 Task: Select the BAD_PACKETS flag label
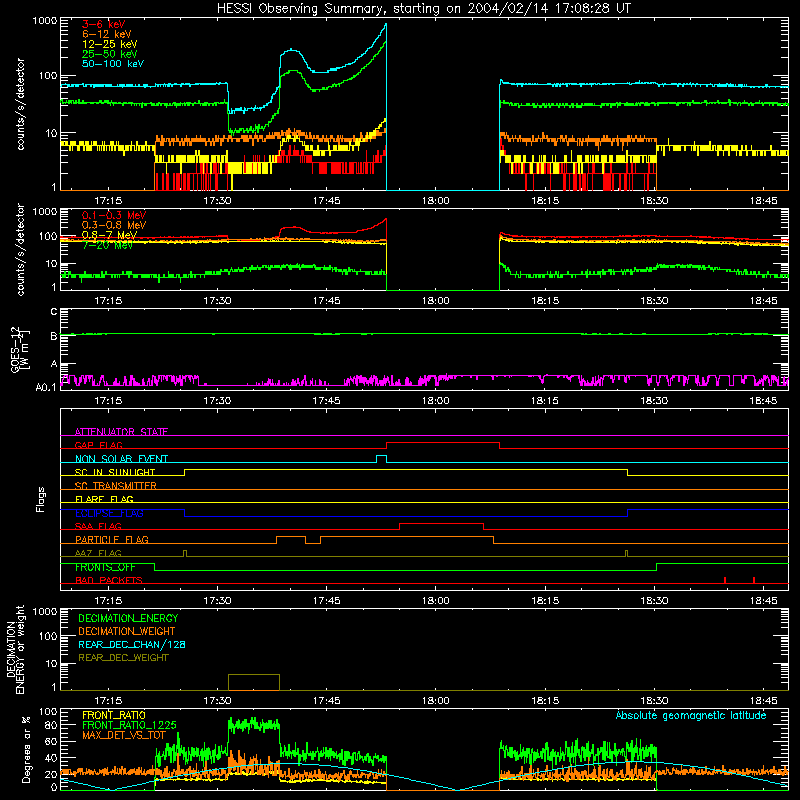pyautogui.click(x=109, y=580)
